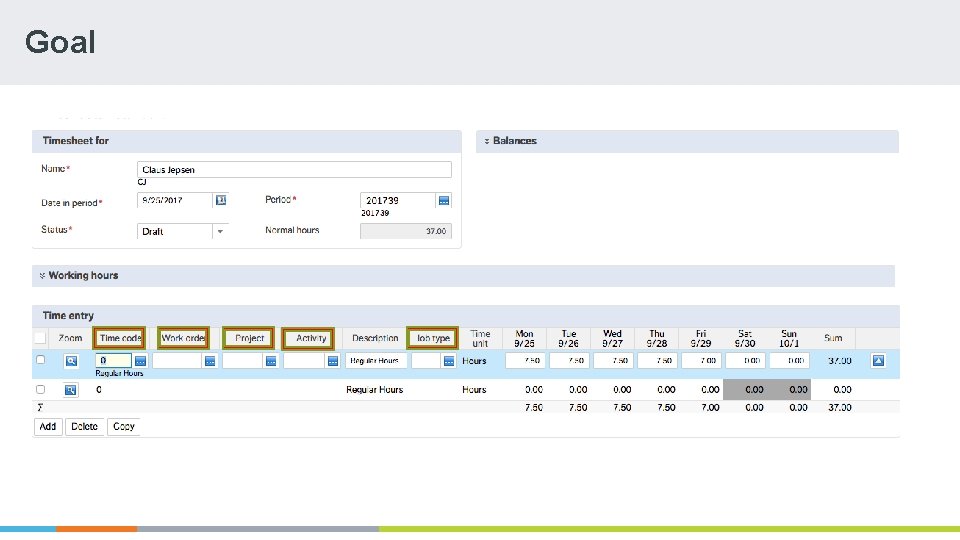Zoom into the second Regular Hours row
This screenshot has height=540, width=960.
[71, 389]
